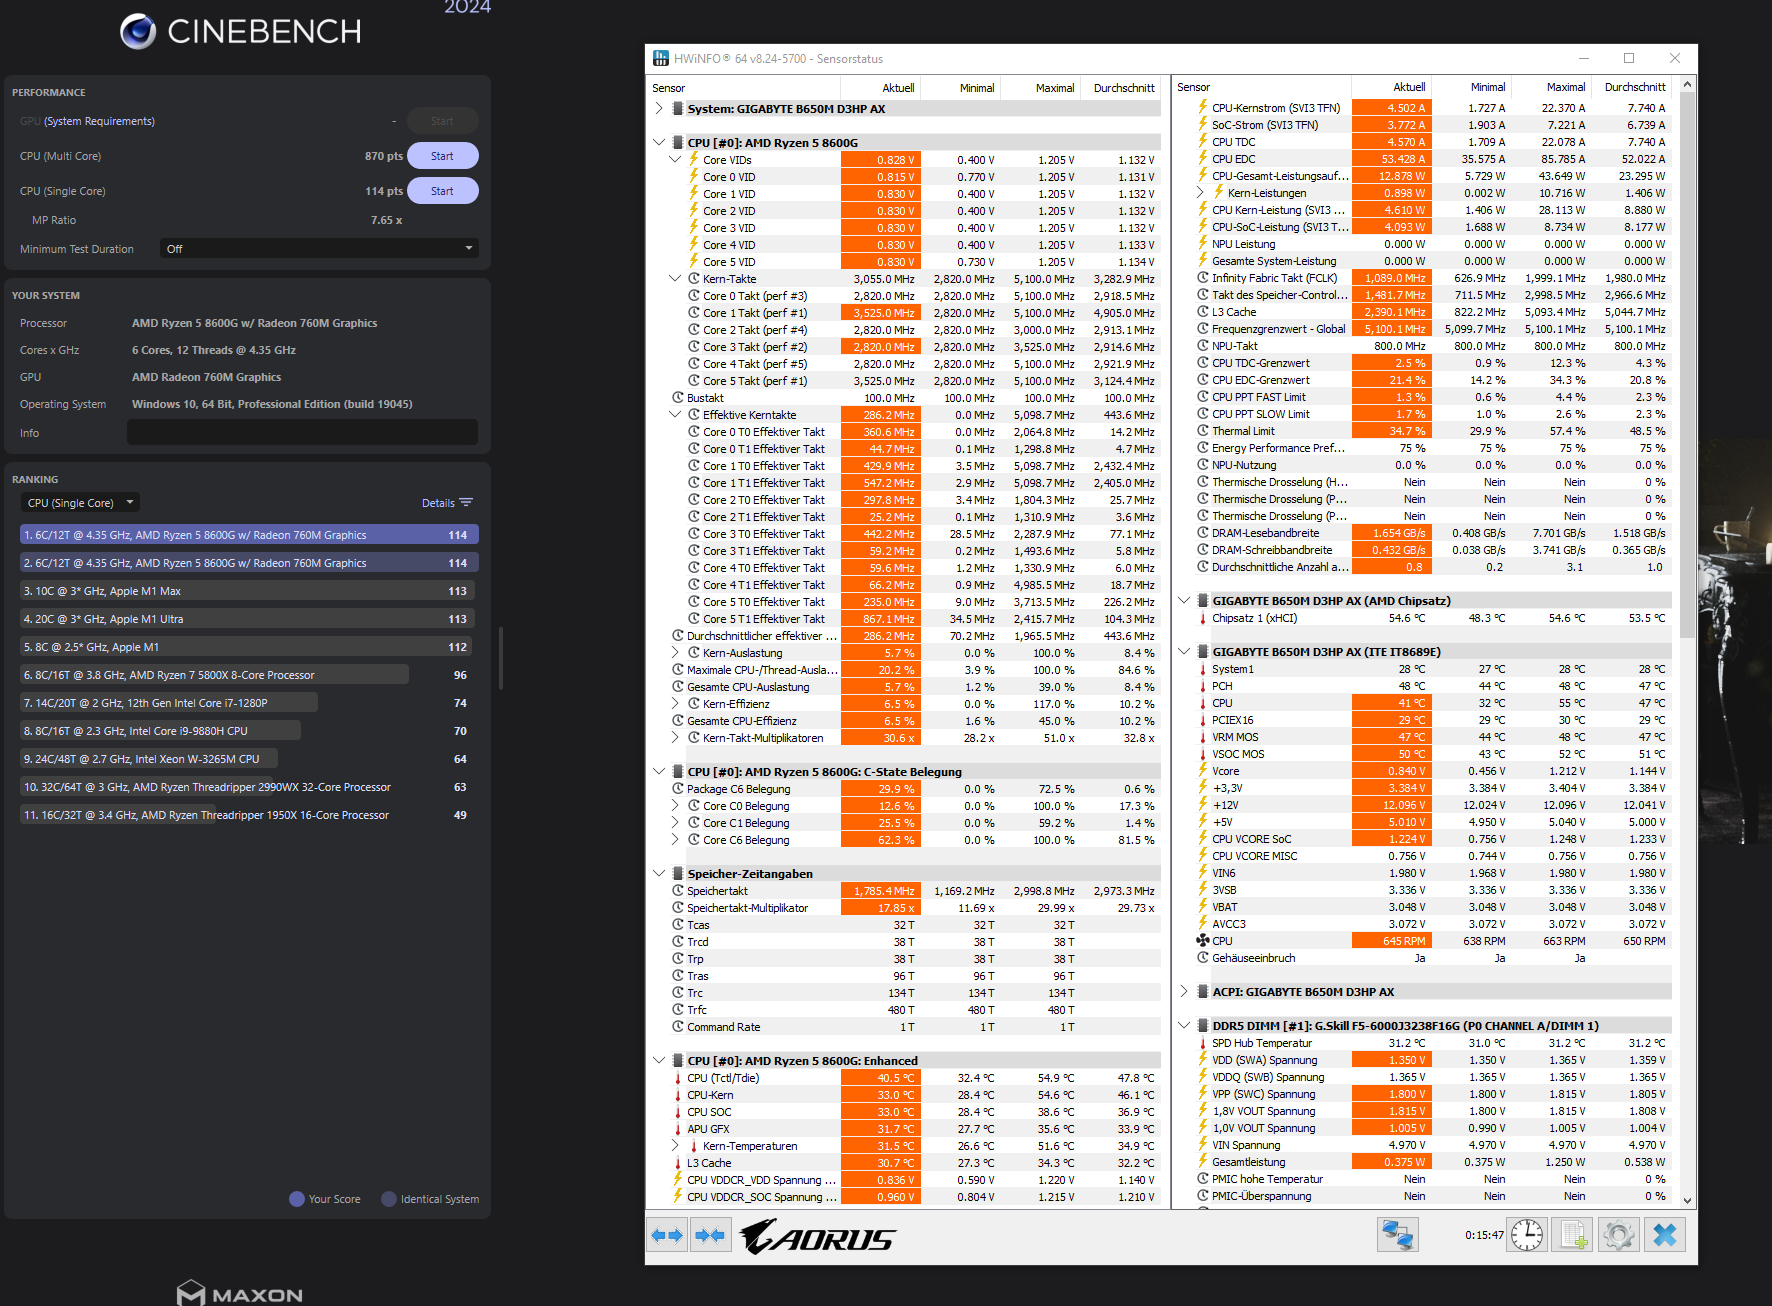Open the Minimum Test Duration dropdown

(319, 249)
